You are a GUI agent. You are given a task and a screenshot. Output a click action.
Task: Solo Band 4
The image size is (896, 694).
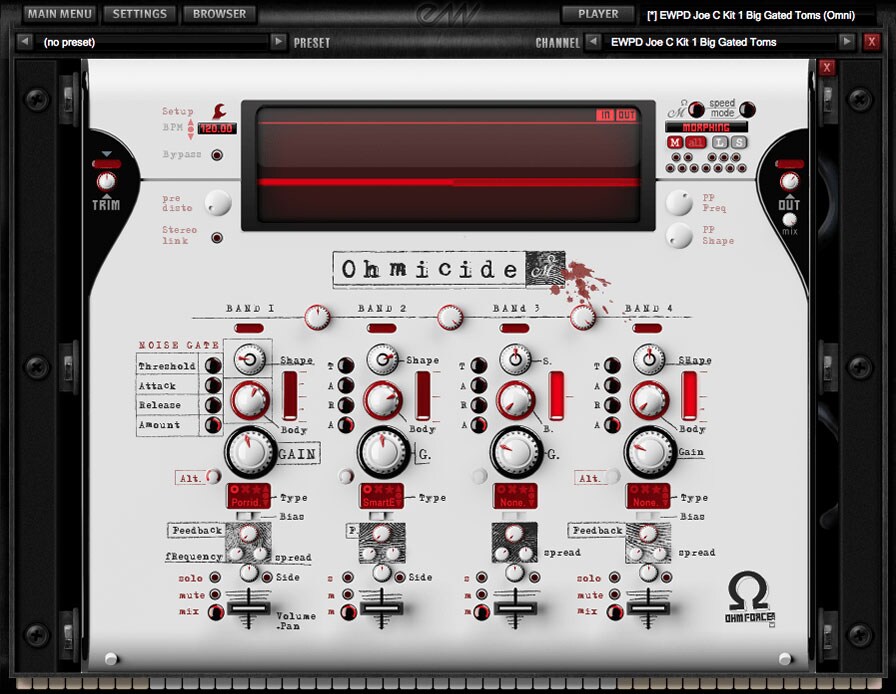614,577
